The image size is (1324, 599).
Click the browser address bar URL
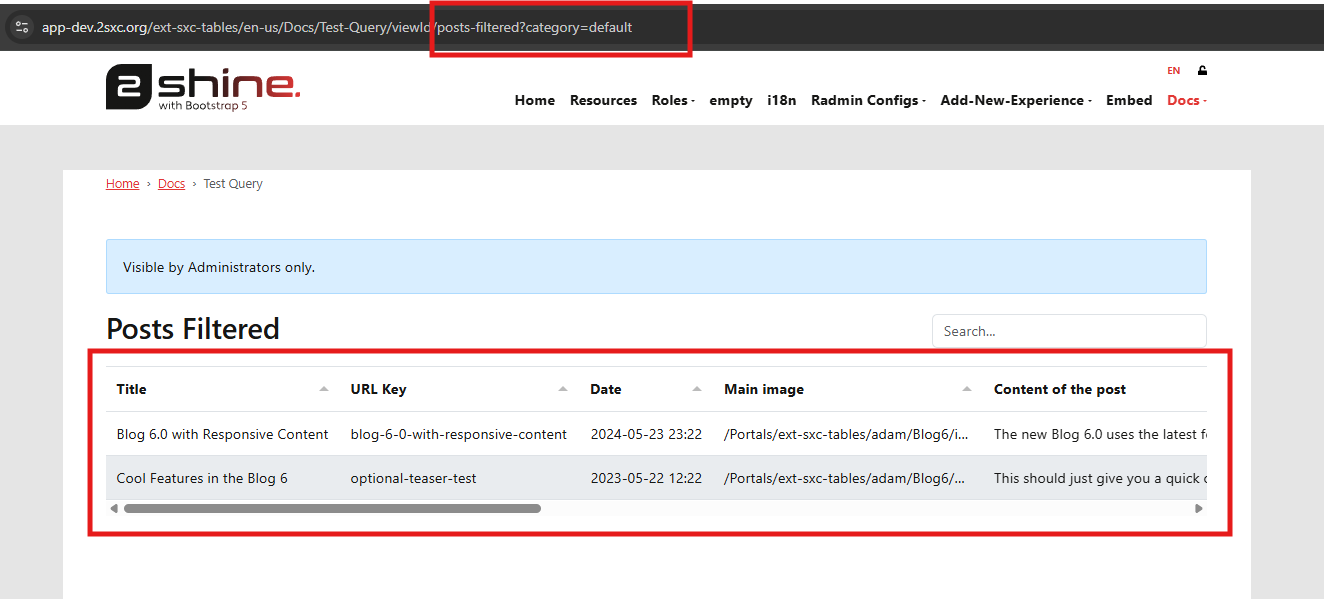[337, 27]
